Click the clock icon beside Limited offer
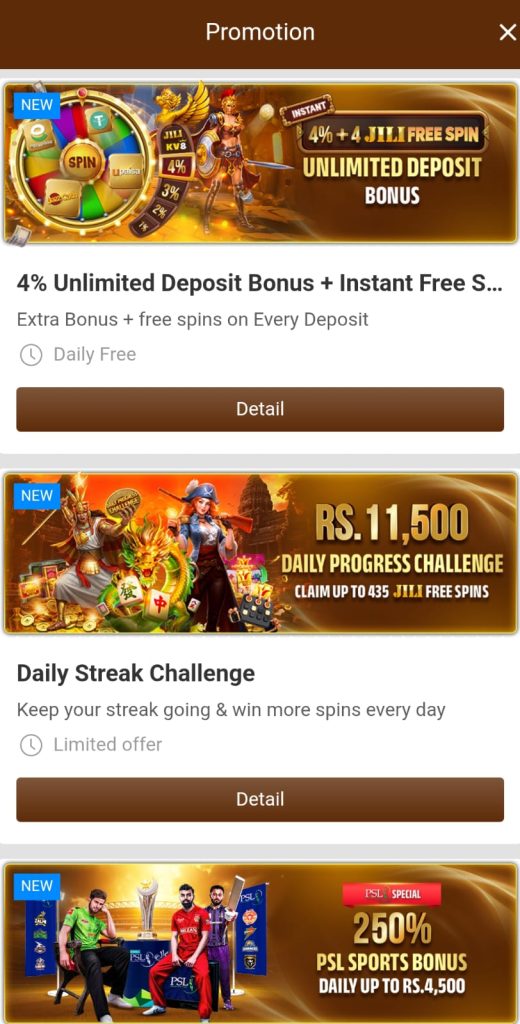 pyautogui.click(x=31, y=745)
